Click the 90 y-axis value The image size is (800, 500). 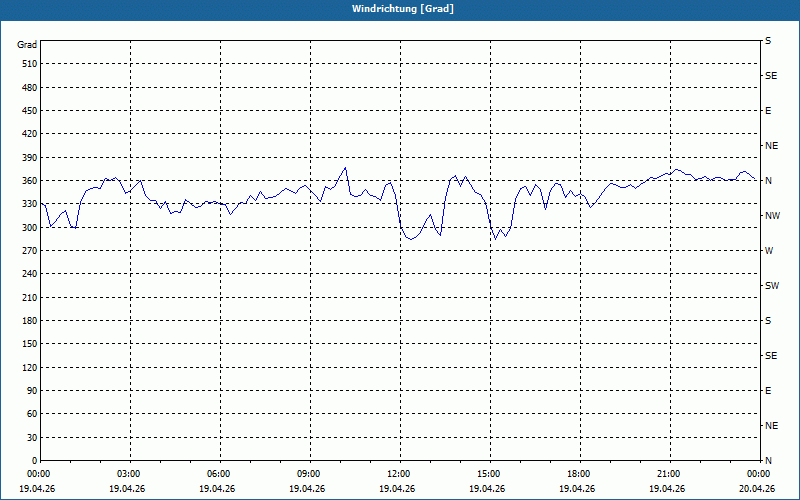tap(32, 391)
